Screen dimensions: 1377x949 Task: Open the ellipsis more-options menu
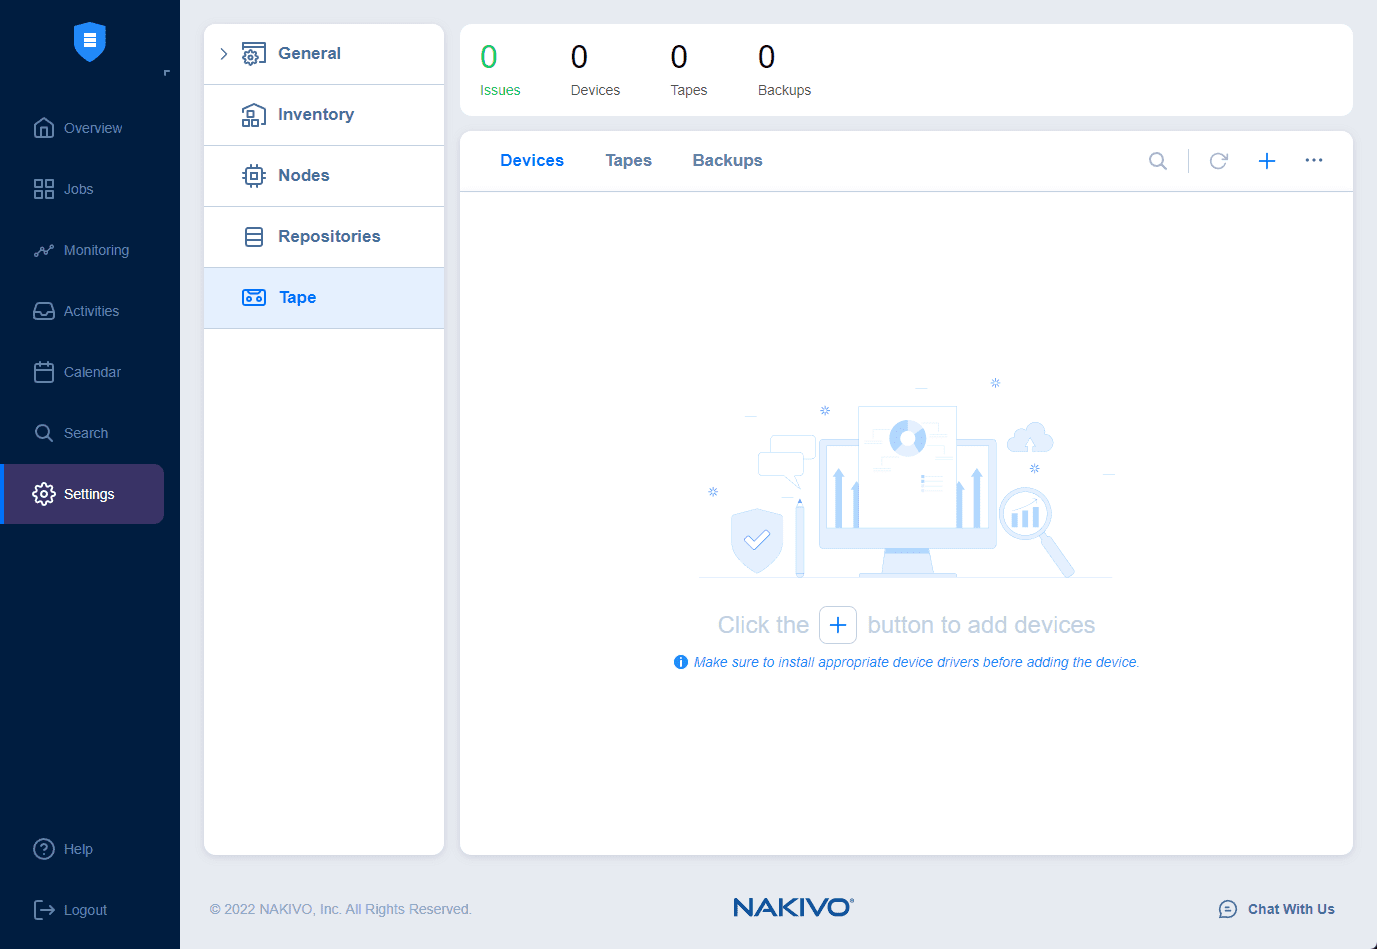(1314, 160)
